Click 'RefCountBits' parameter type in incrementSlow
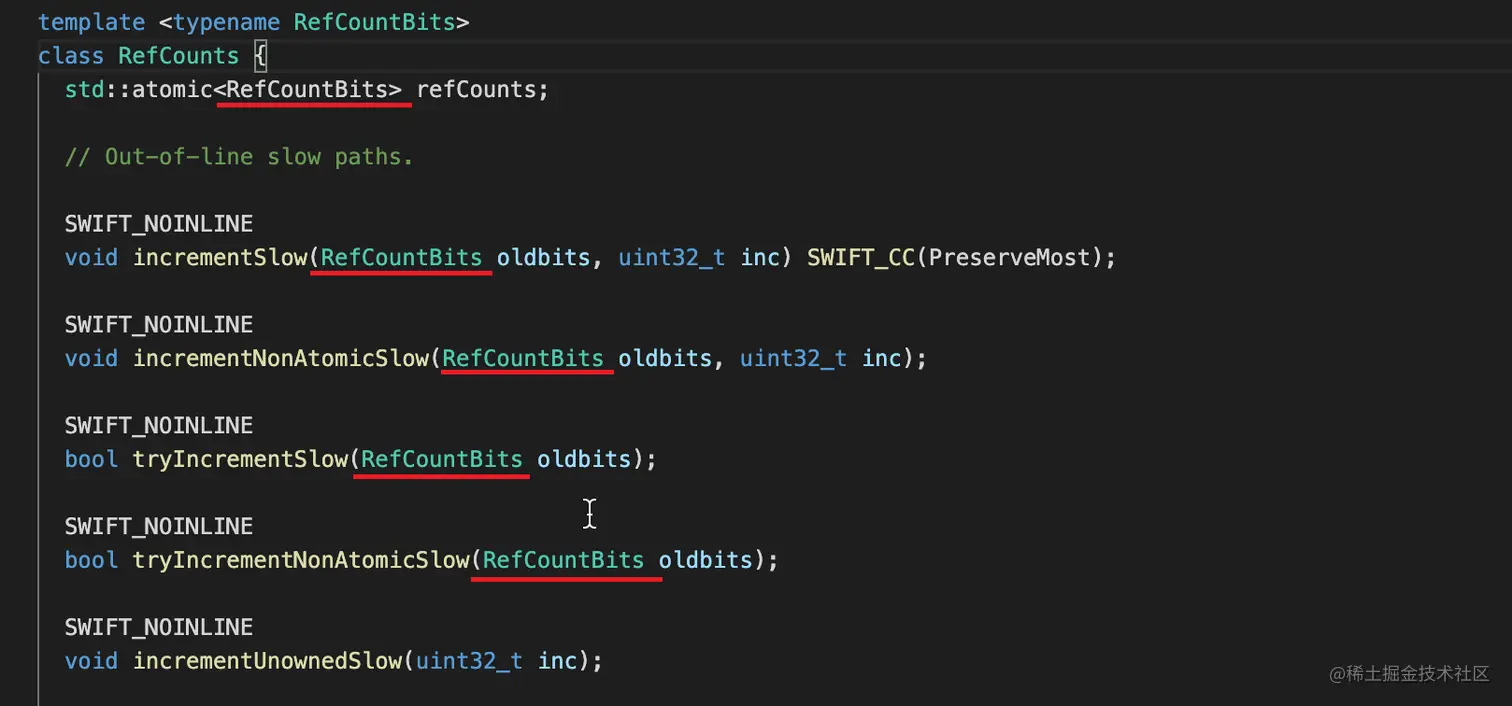 coord(402,257)
